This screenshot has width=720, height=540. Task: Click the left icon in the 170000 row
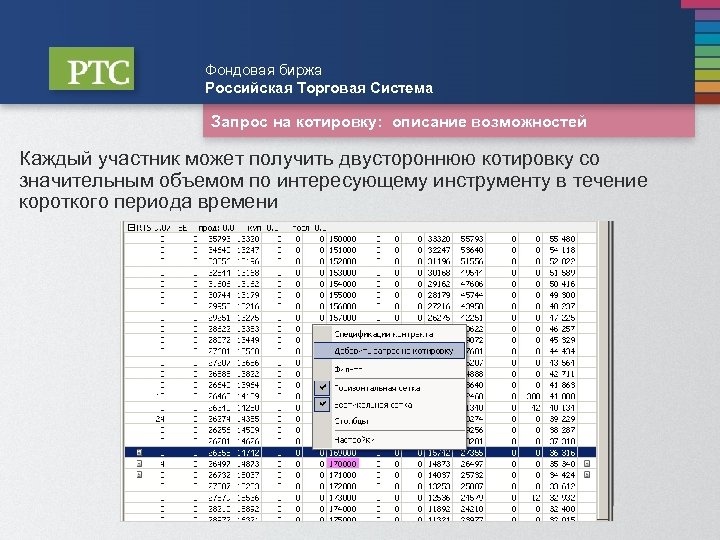[140, 464]
